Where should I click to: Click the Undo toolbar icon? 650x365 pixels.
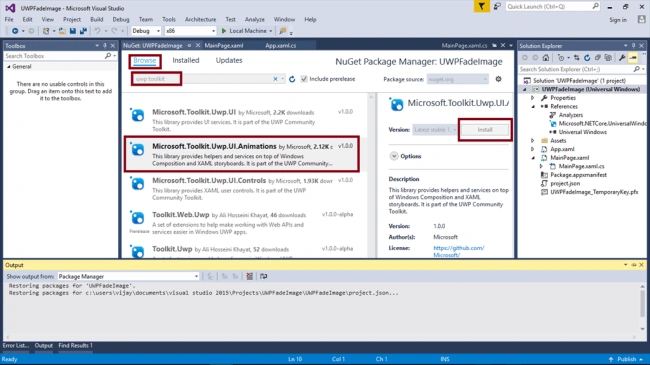[97, 31]
